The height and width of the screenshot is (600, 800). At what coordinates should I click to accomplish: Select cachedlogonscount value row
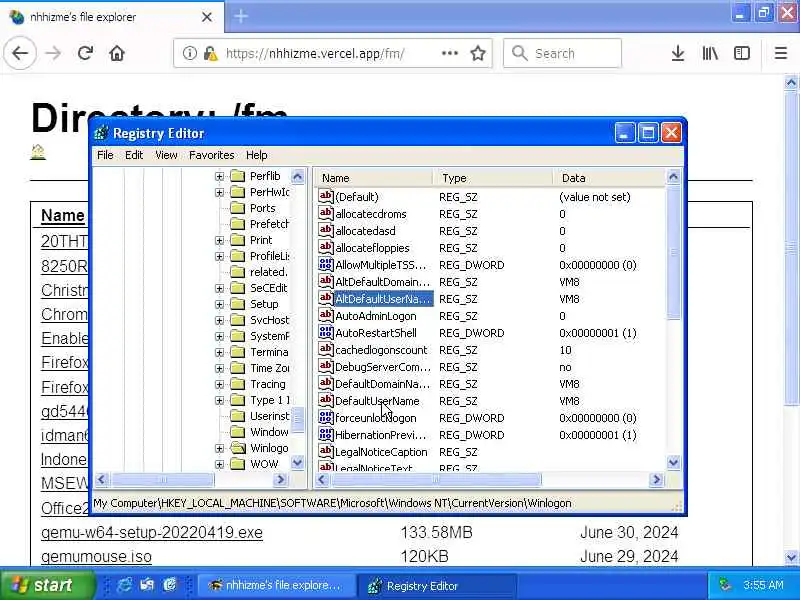[x=381, y=350]
